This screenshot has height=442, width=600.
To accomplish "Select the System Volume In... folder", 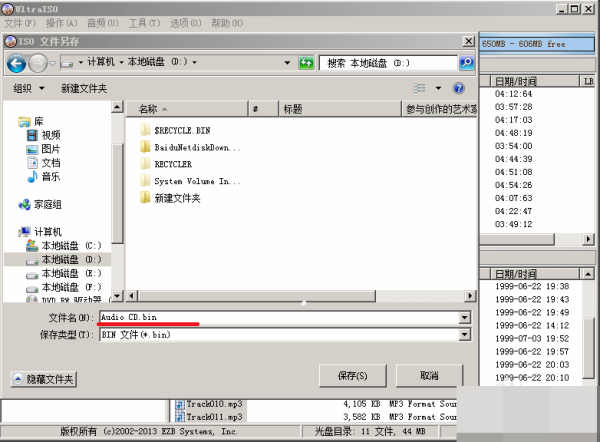I will (190, 181).
